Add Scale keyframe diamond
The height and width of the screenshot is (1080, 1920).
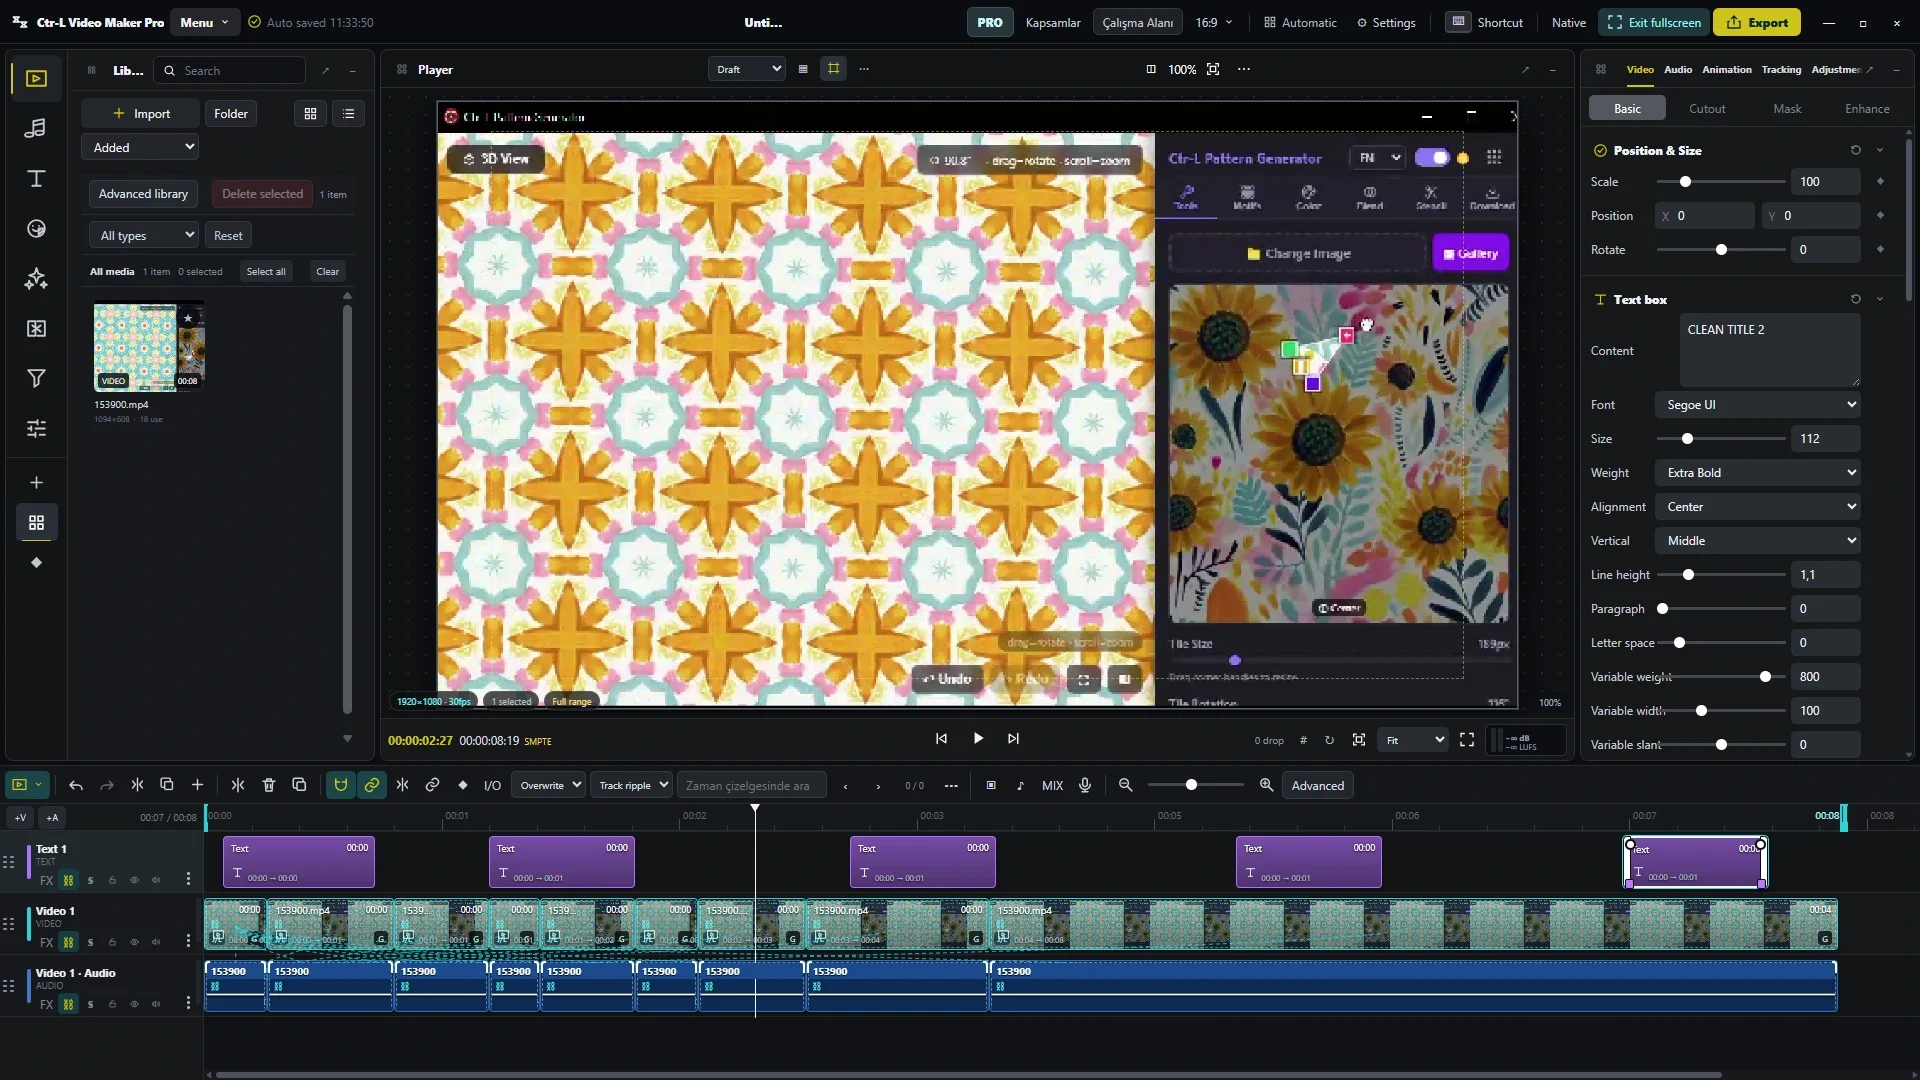click(x=1880, y=182)
